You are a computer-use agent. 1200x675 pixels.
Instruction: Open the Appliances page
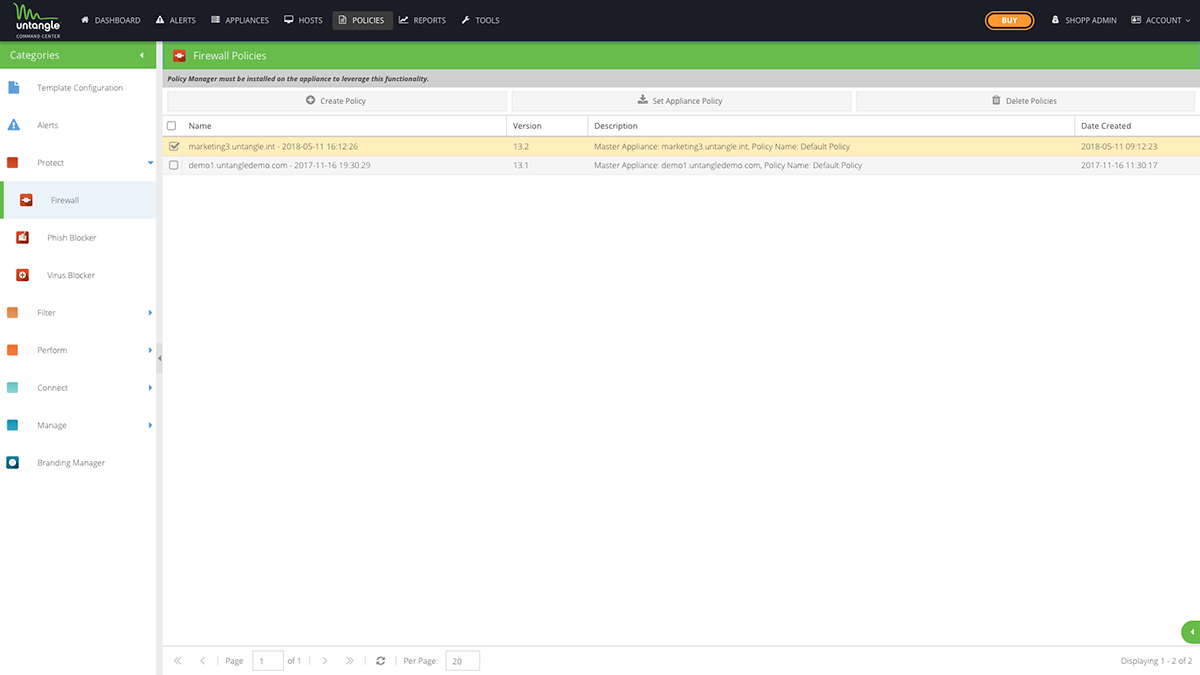point(240,20)
